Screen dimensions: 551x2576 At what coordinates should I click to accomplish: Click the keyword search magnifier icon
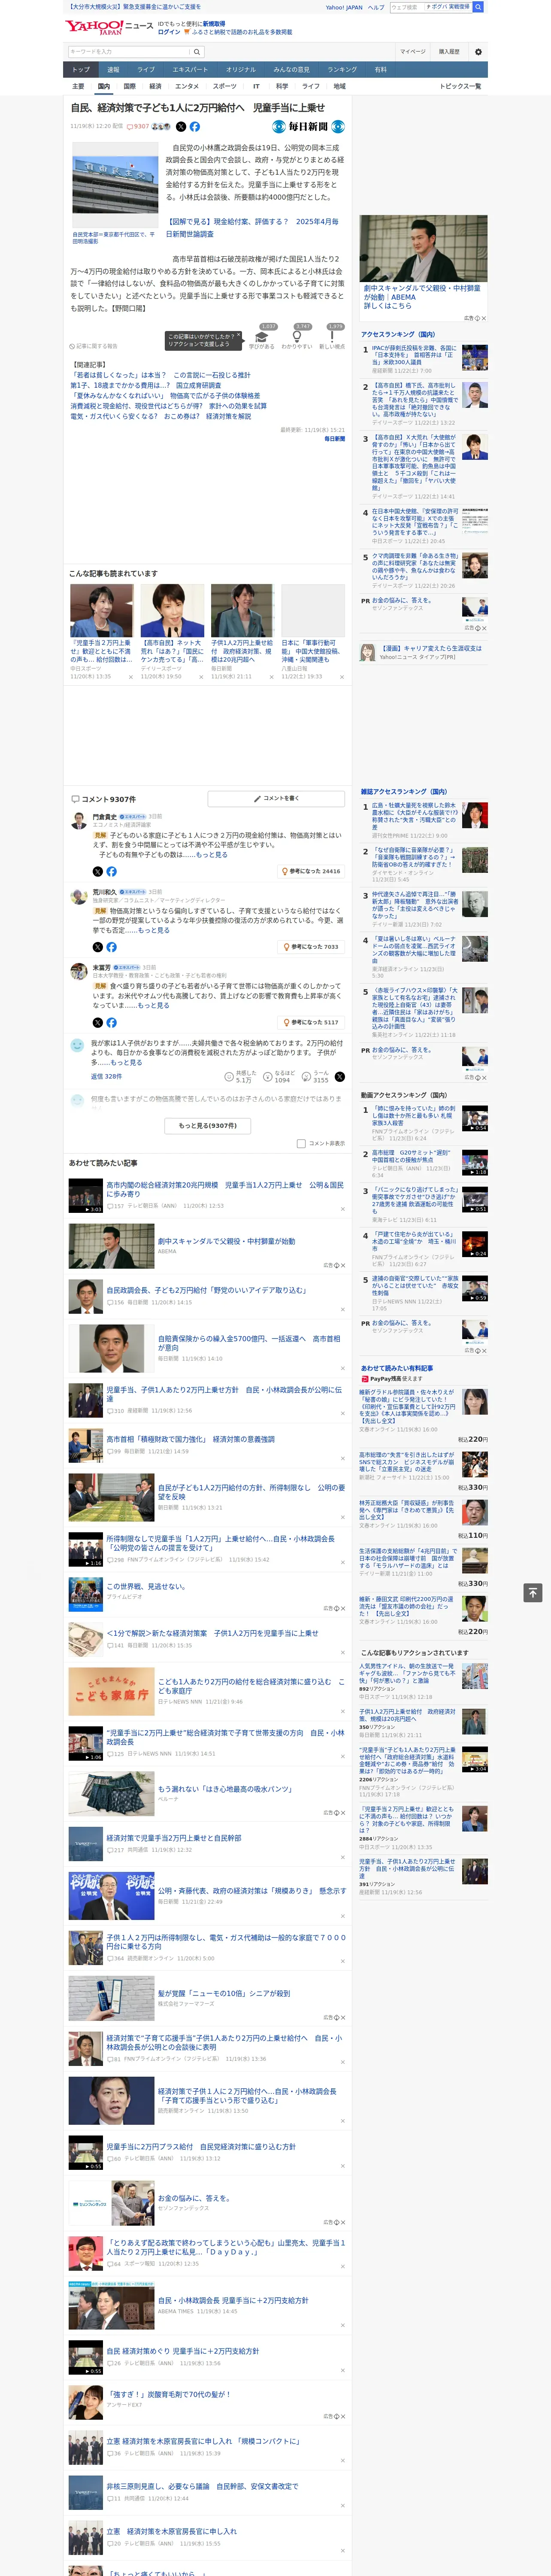197,52
